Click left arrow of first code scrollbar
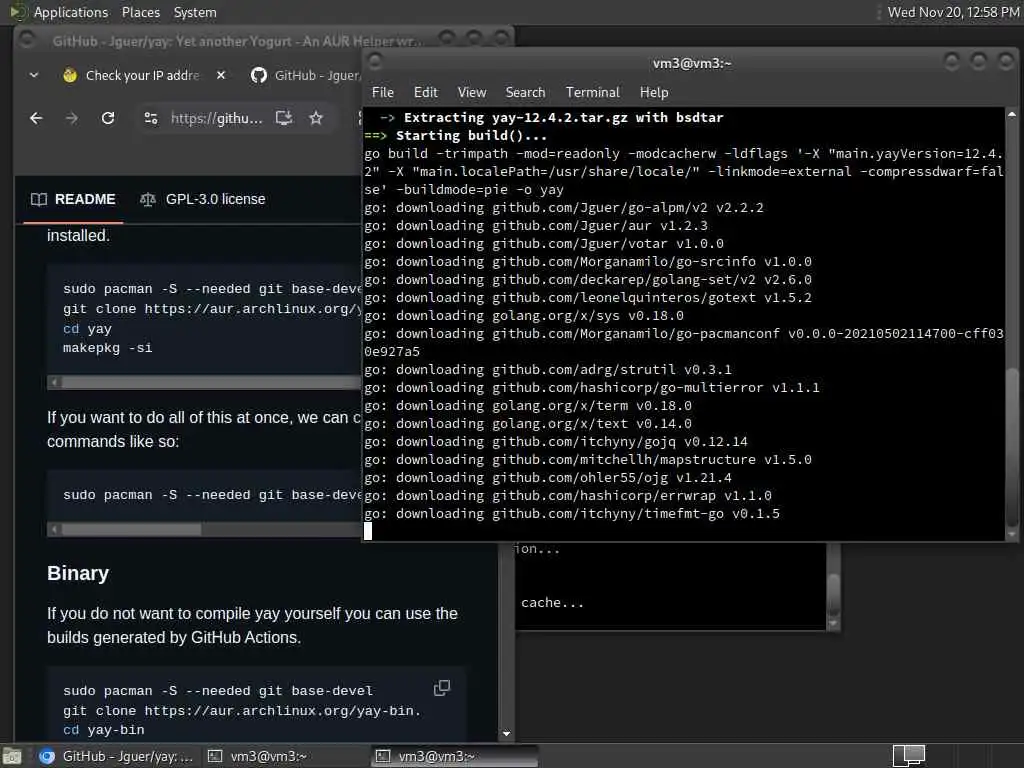 [54, 383]
